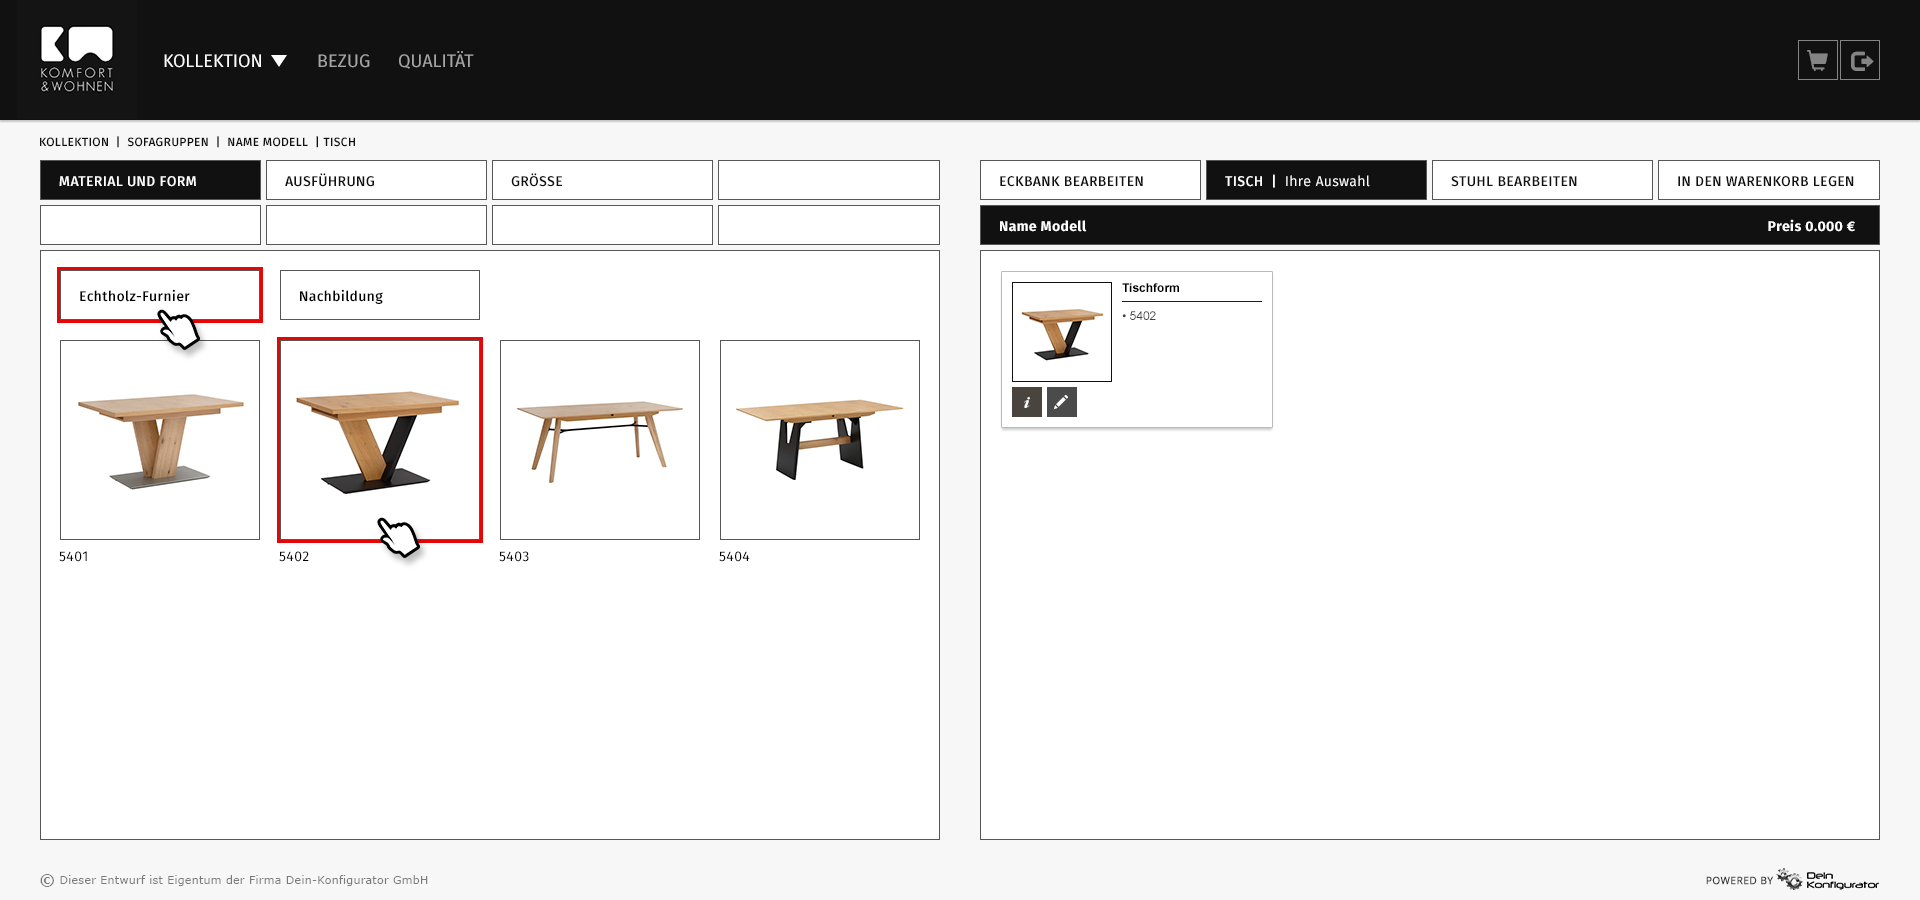1920x900 pixels.
Task: Select the Nachbildung material option
Action: tap(379, 295)
